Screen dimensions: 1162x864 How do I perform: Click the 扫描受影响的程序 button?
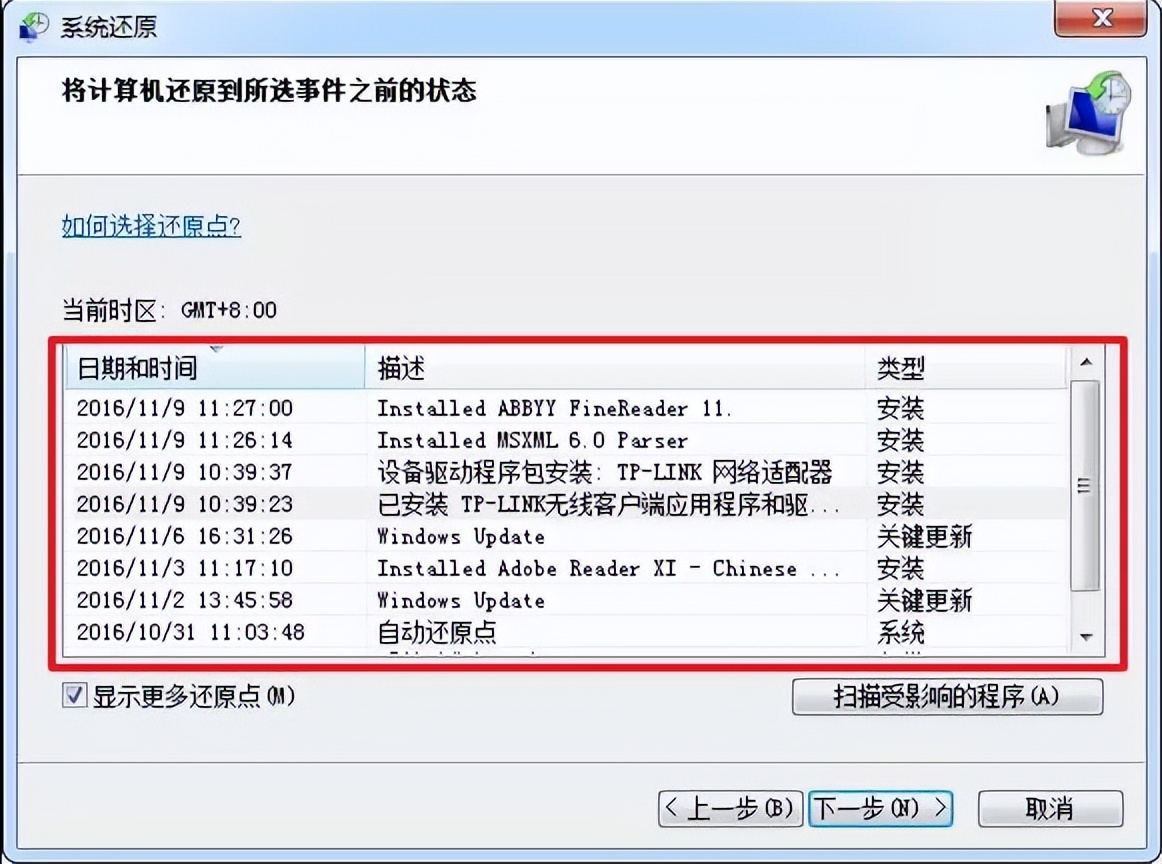coord(948,696)
